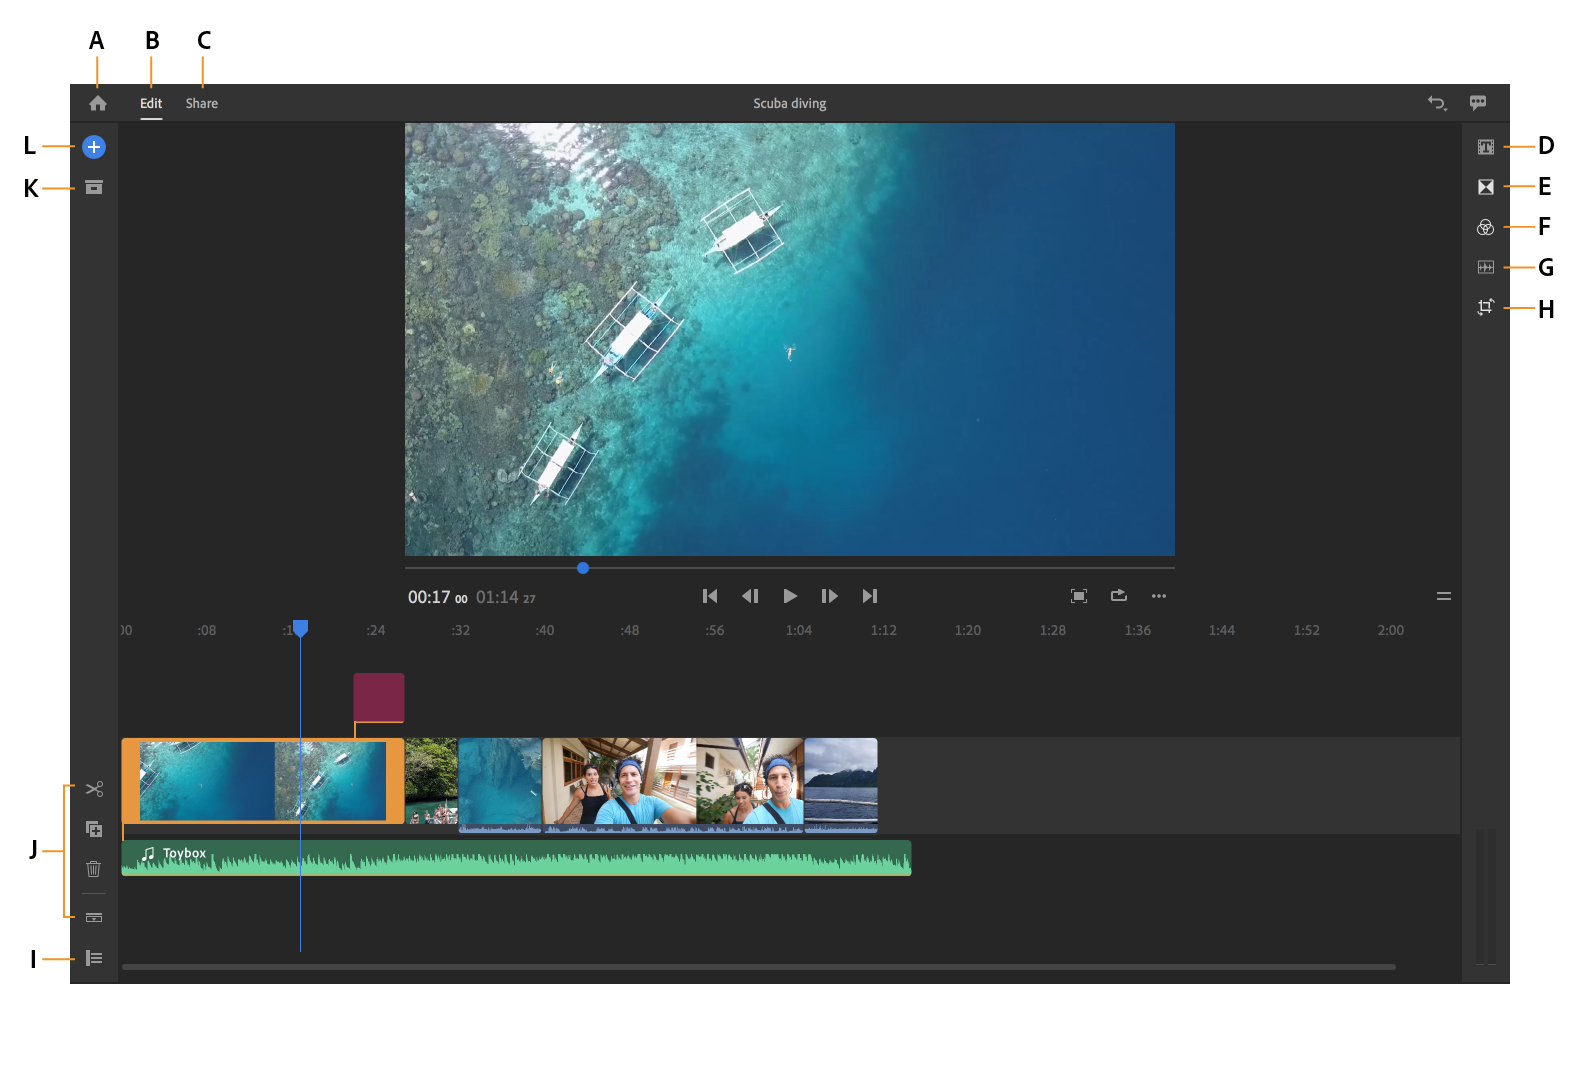Toggle fullscreen preview mode
This screenshot has height=1065, width=1586.
[x=1079, y=596]
